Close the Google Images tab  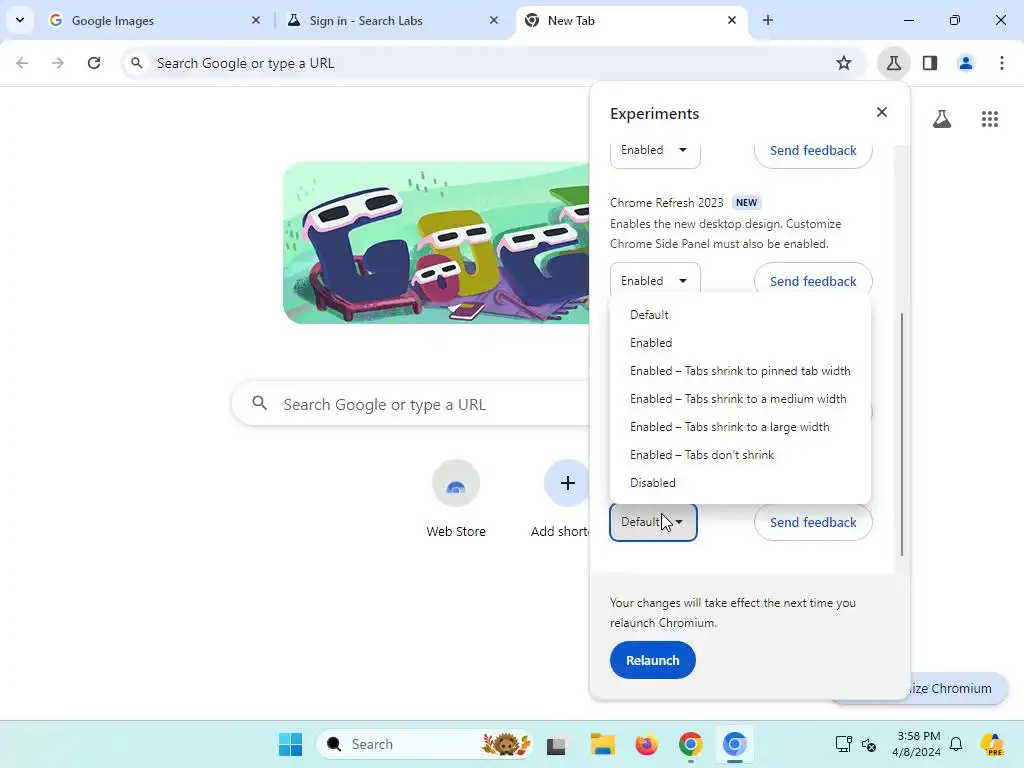click(x=256, y=20)
